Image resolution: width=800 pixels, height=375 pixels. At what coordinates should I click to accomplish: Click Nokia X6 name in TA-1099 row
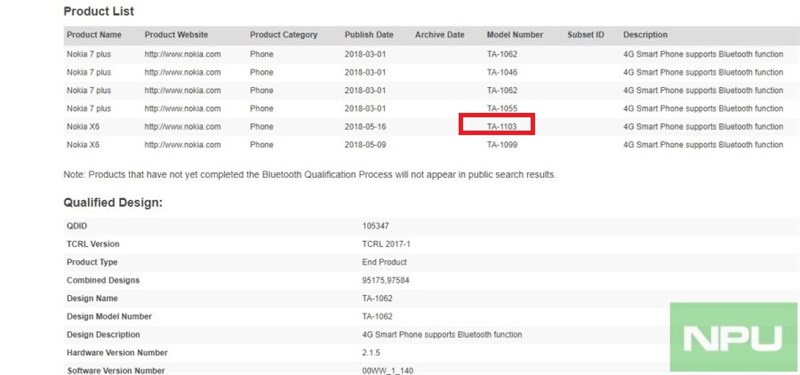coord(83,145)
